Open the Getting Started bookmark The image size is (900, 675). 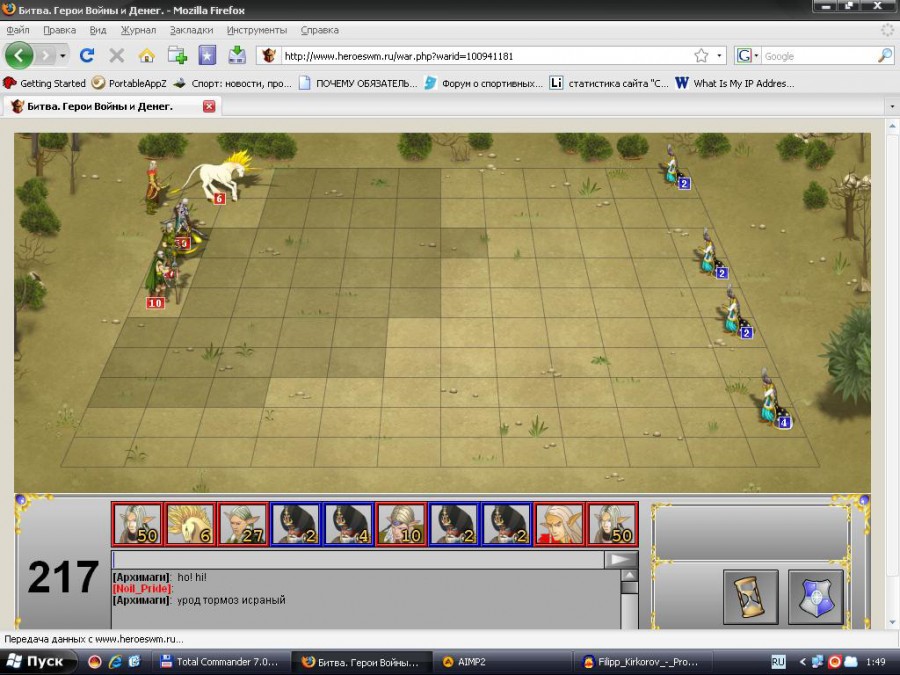pyautogui.click(x=45, y=83)
